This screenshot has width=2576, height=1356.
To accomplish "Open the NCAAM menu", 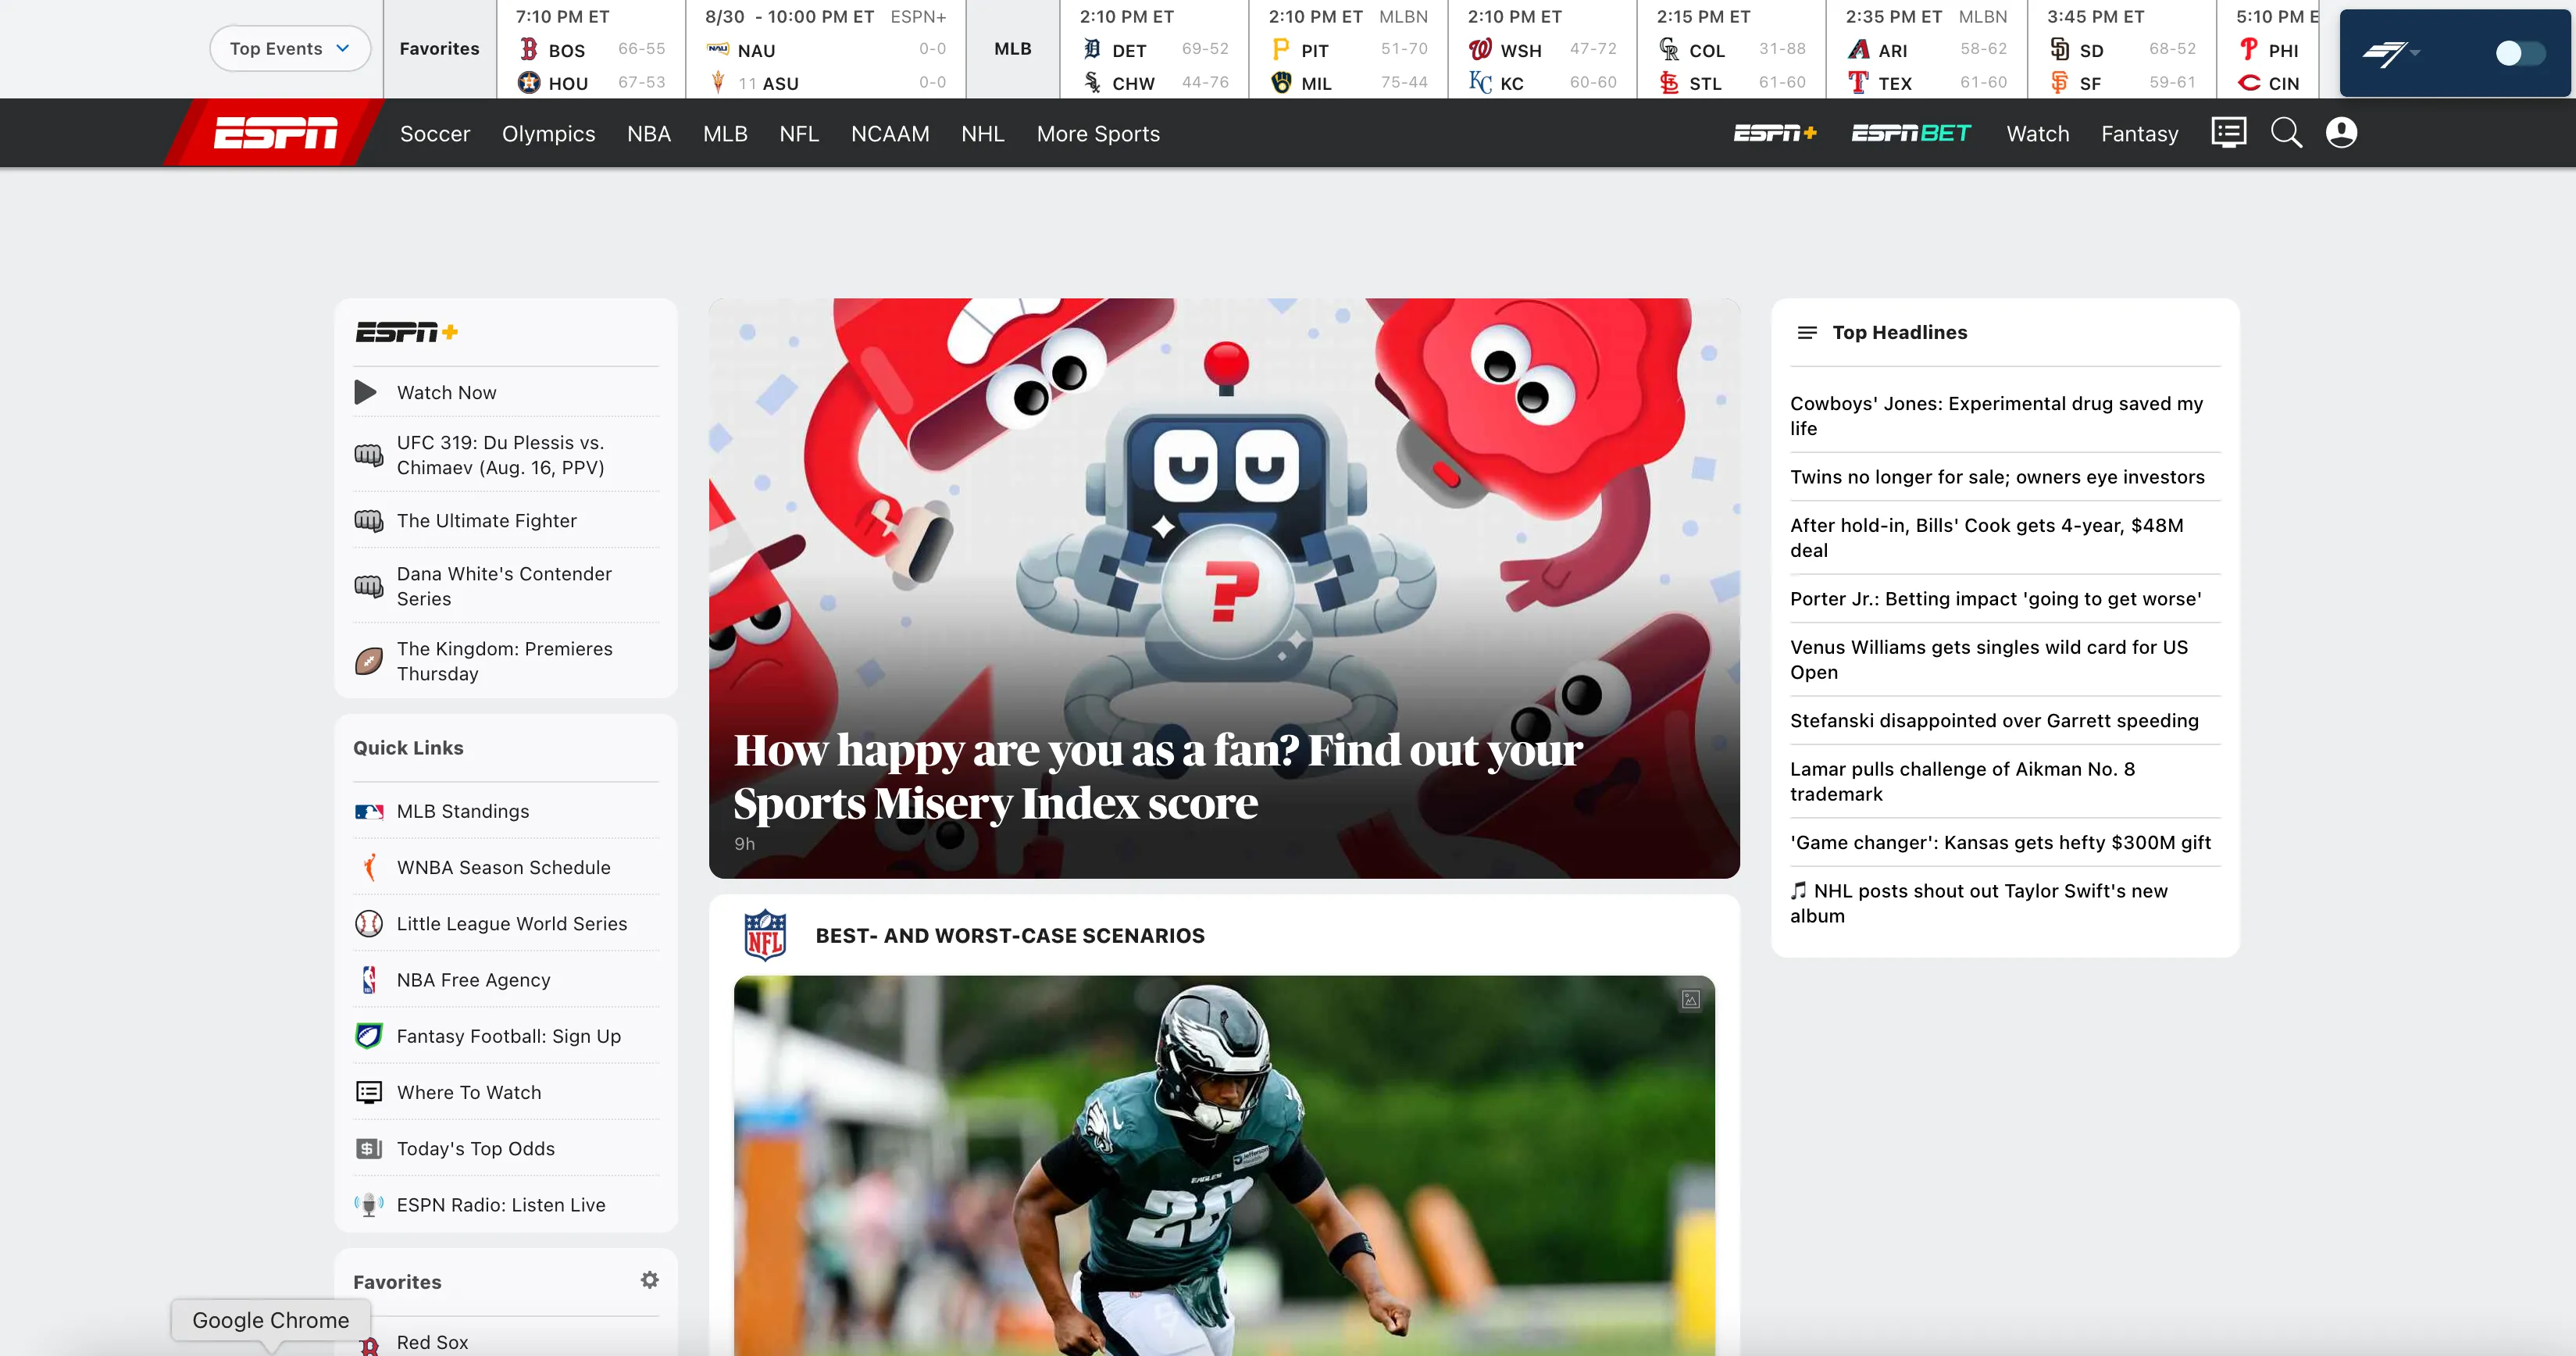I will click(890, 133).
